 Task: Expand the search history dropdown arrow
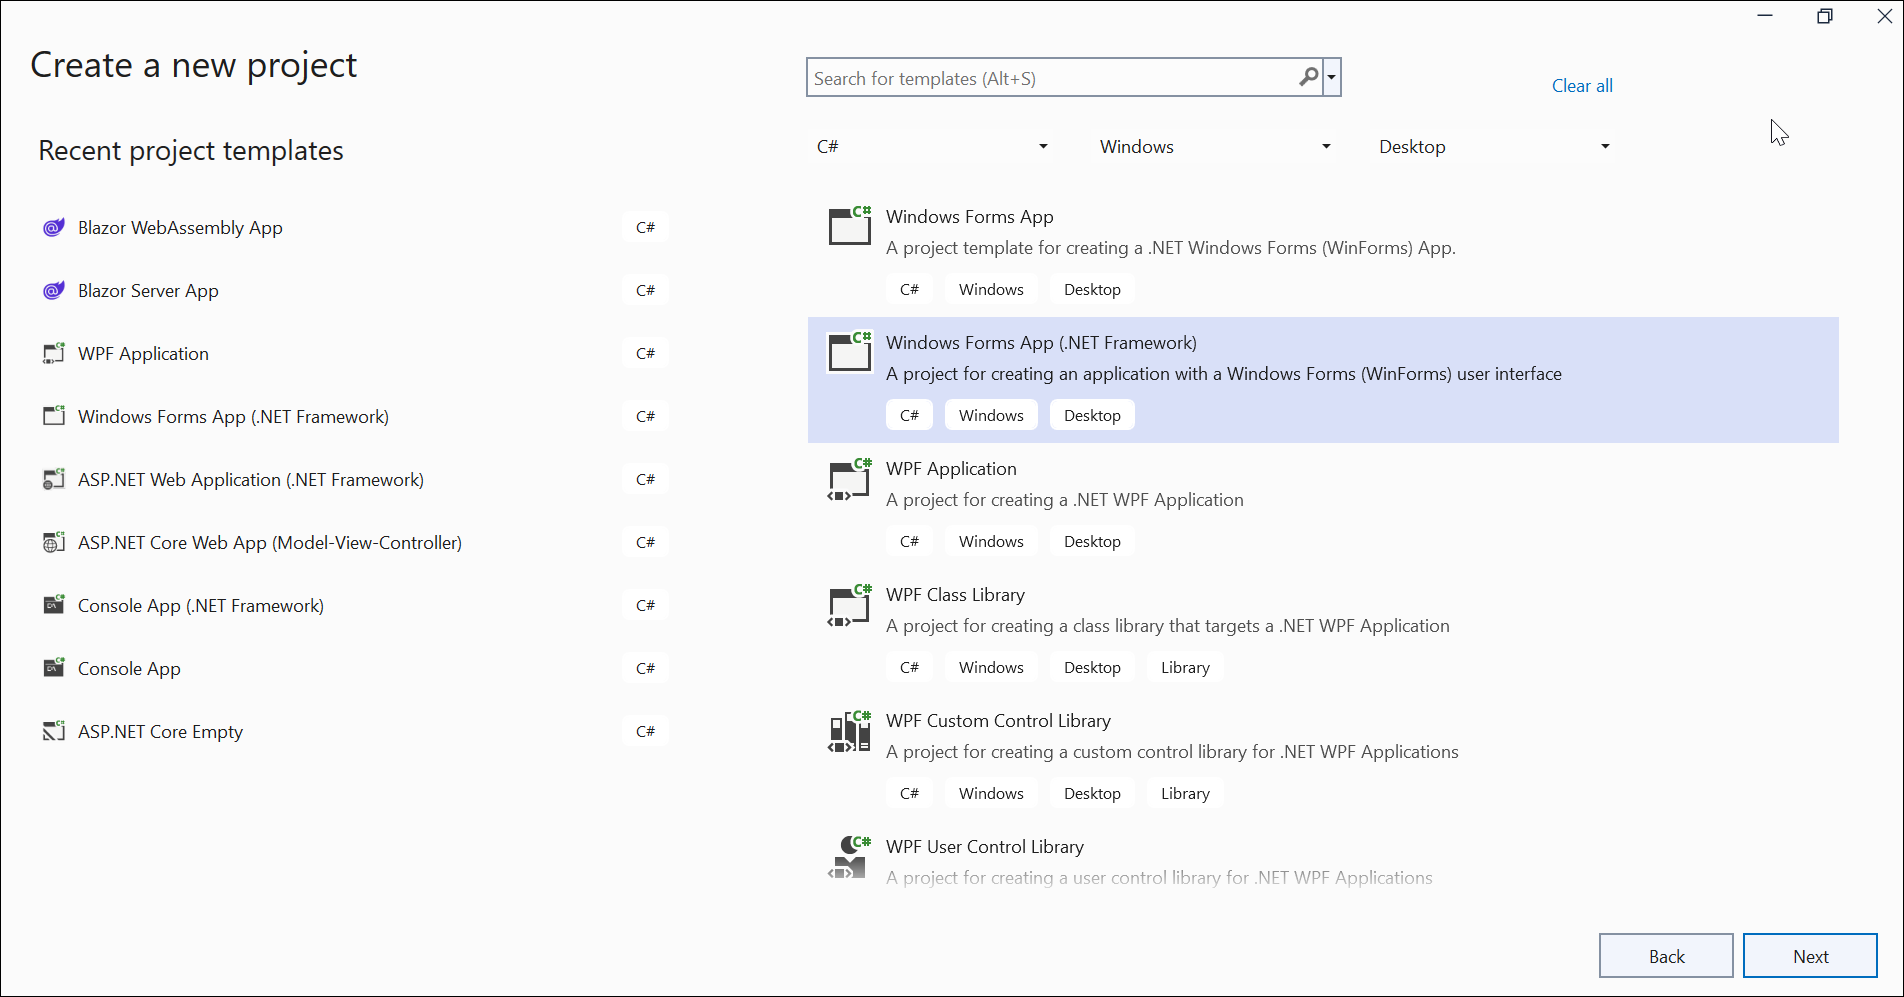click(1332, 77)
